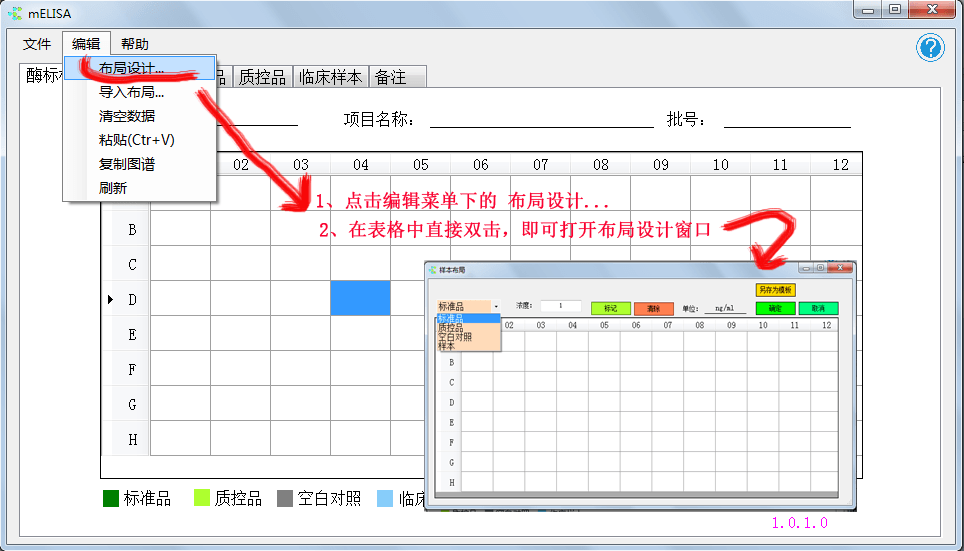Click the orange 清除 button

[654, 308]
